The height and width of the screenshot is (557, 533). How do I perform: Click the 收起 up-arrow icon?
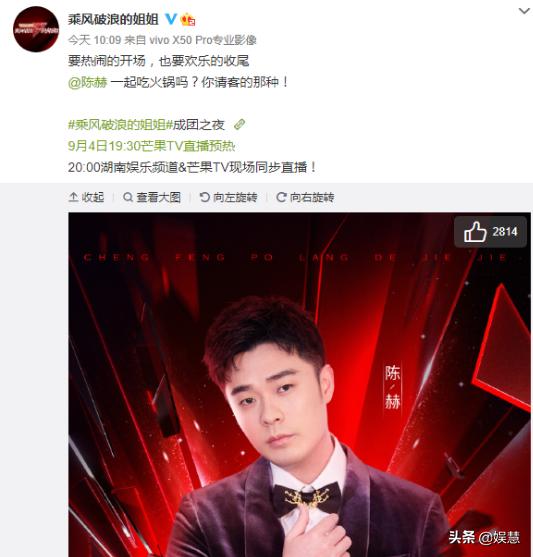(73, 197)
